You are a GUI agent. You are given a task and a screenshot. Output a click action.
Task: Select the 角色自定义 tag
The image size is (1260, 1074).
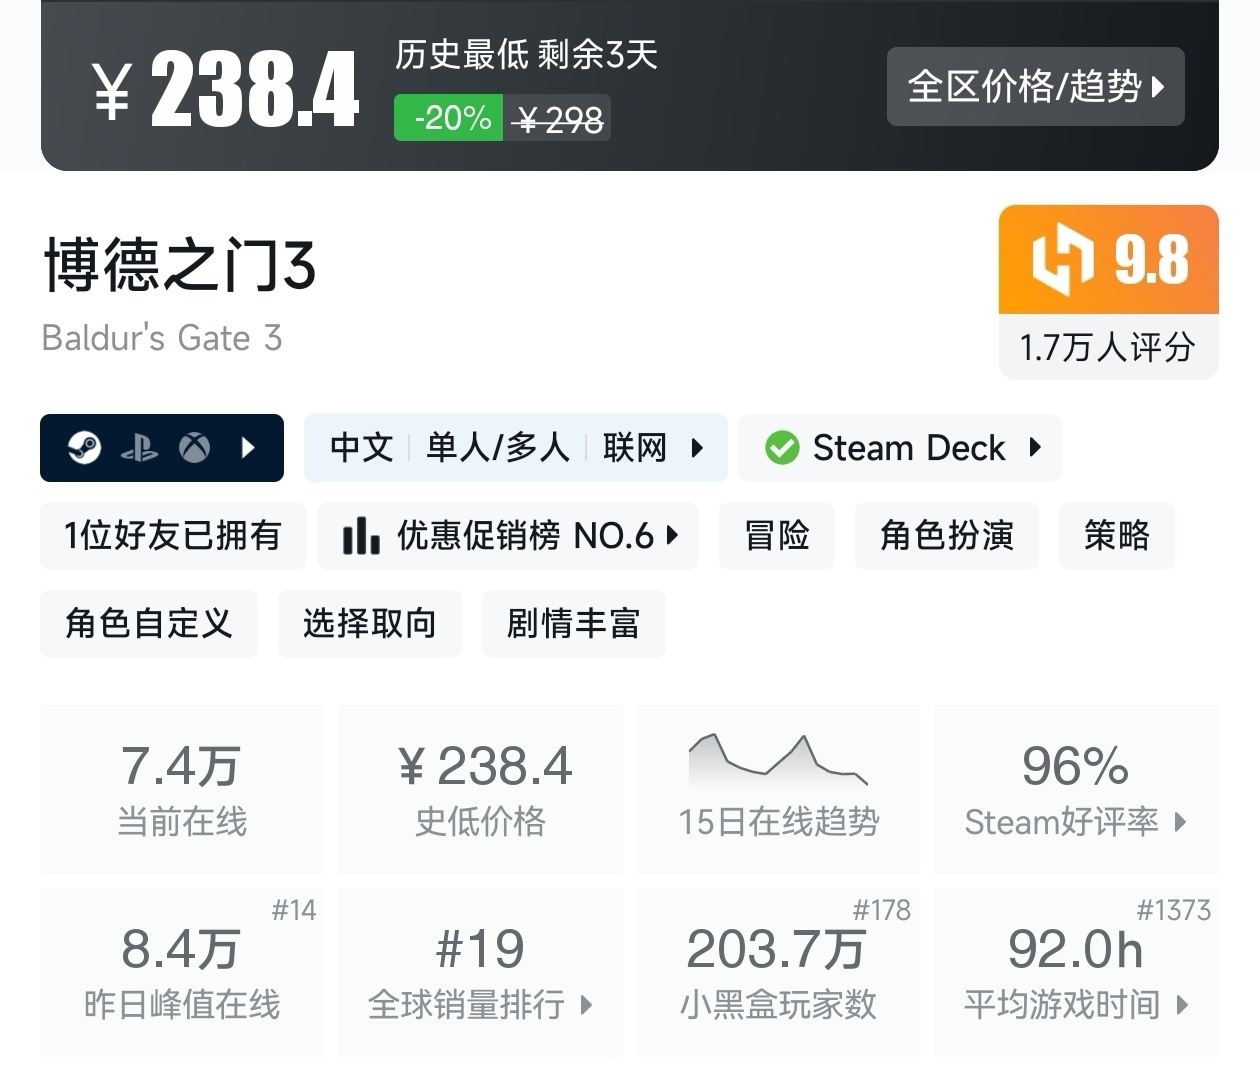tap(149, 624)
